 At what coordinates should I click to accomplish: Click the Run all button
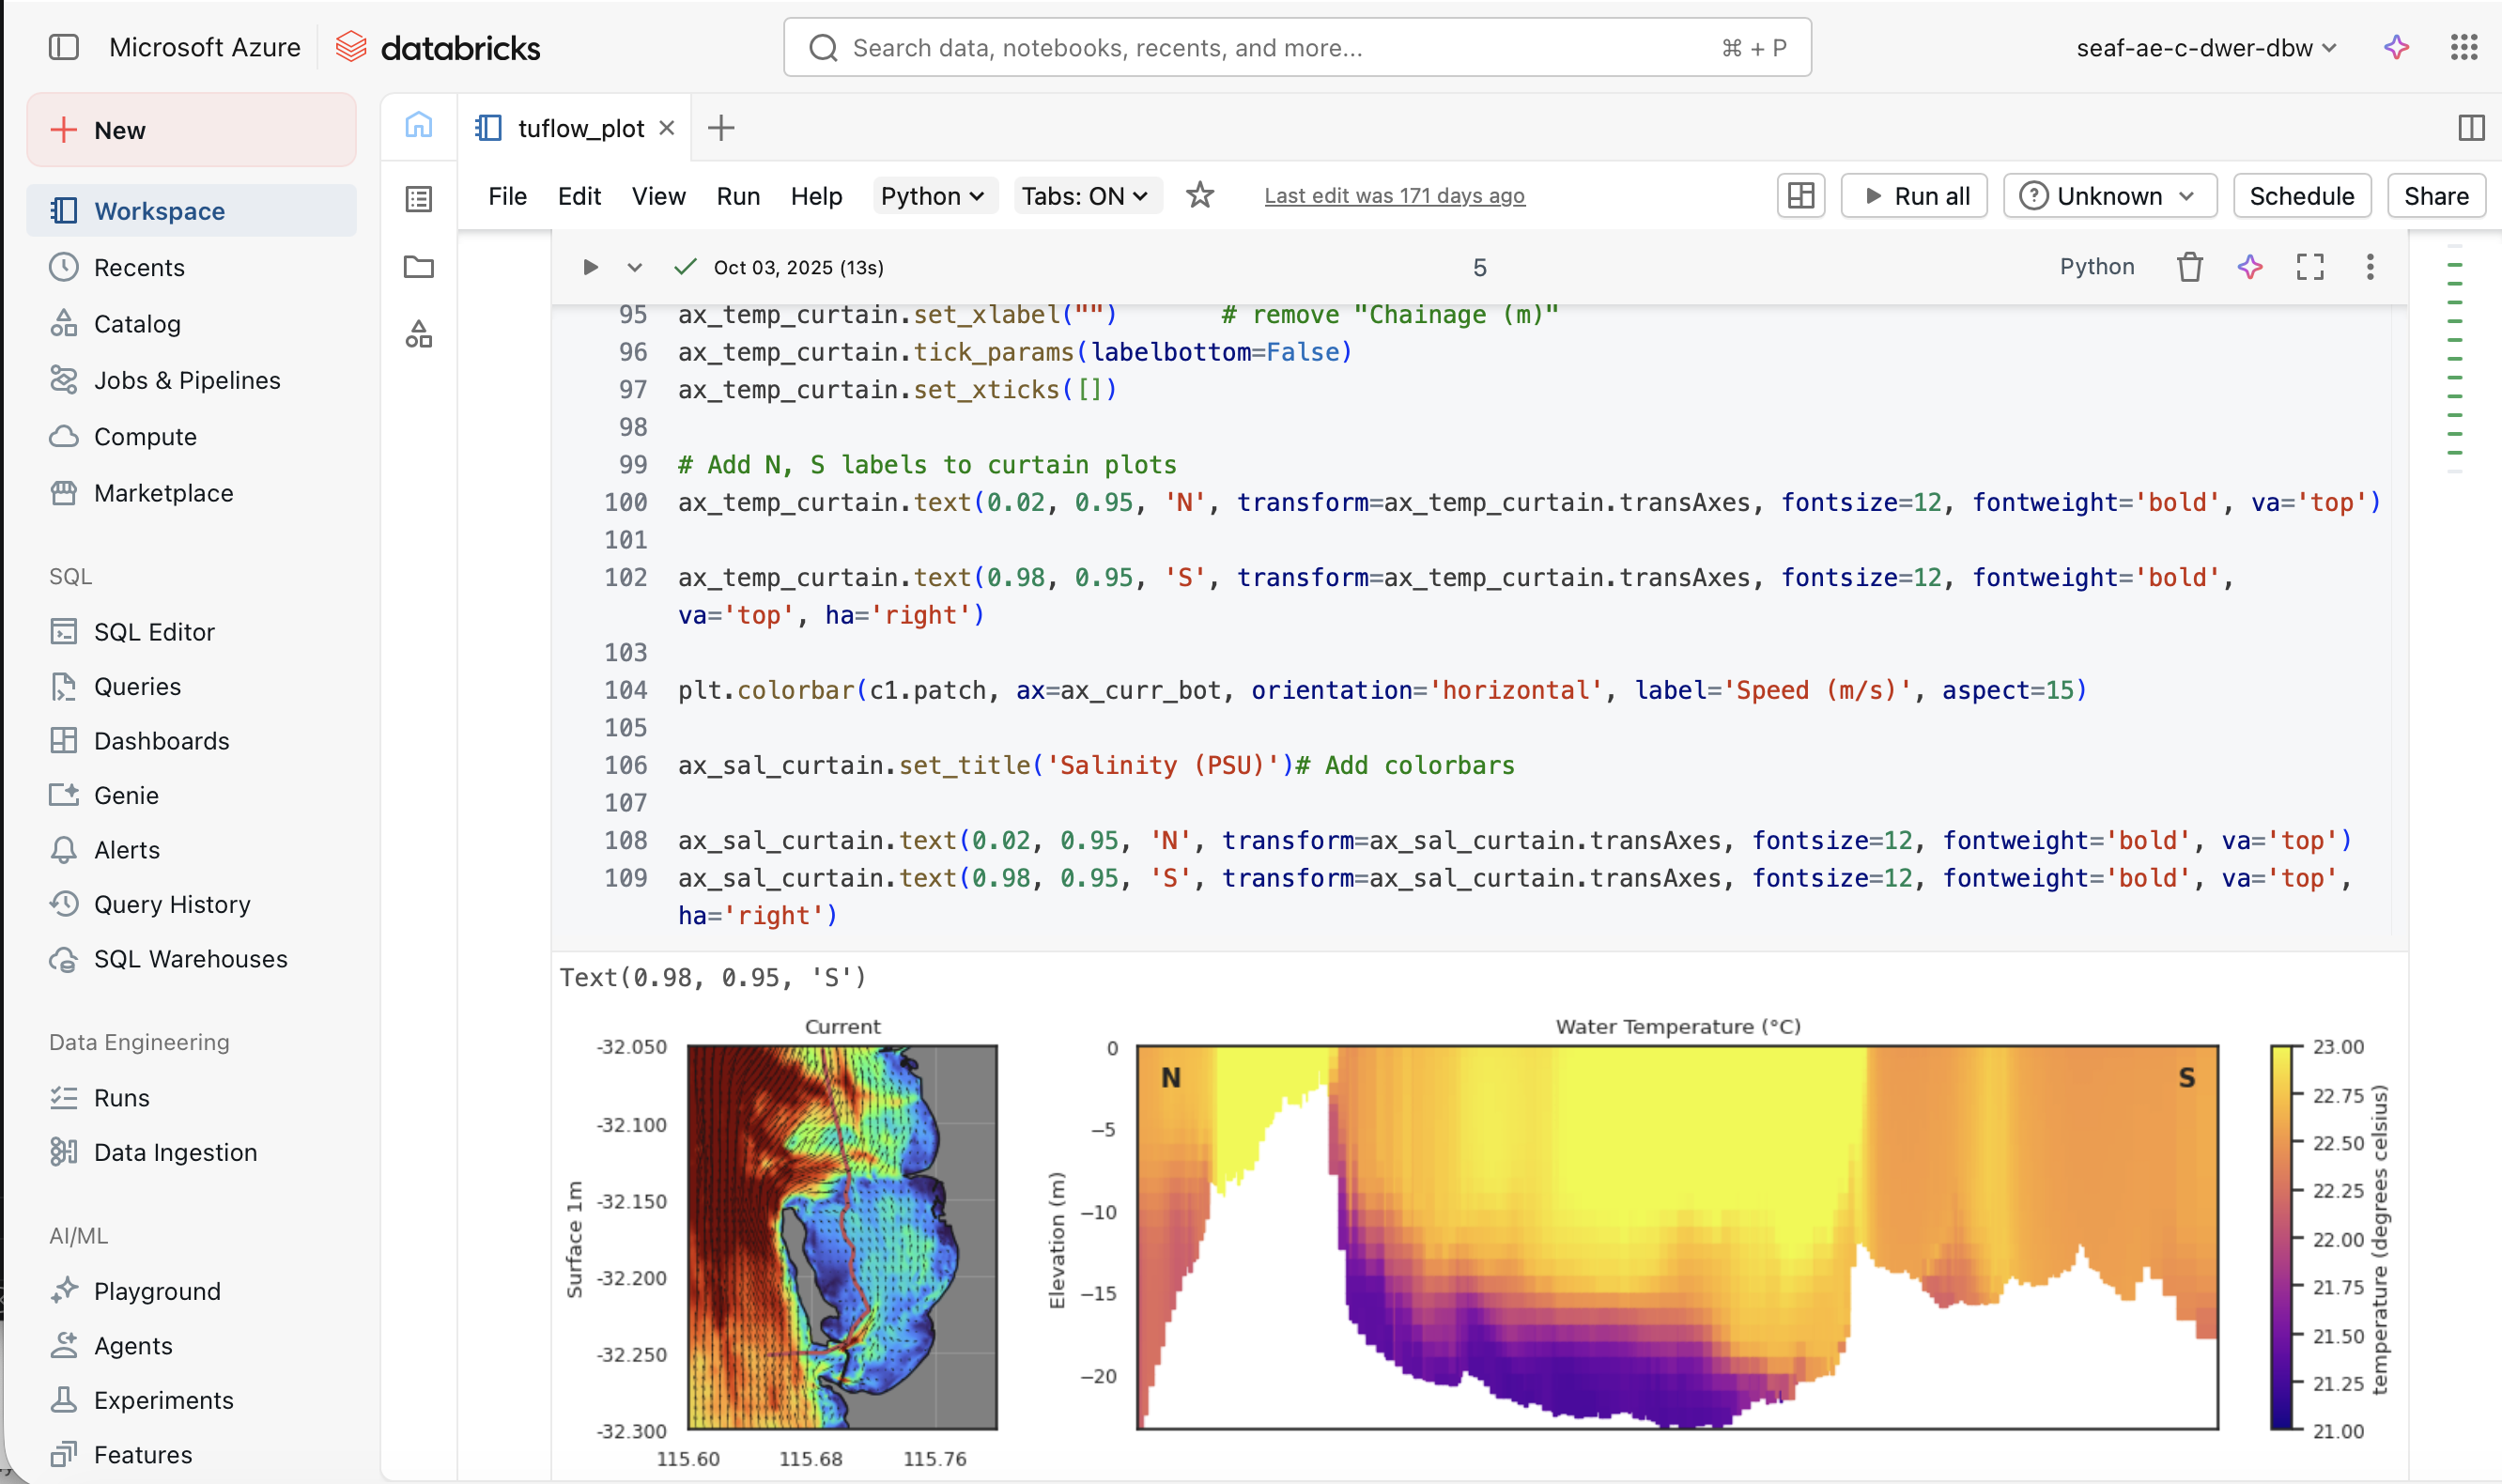point(1914,195)
